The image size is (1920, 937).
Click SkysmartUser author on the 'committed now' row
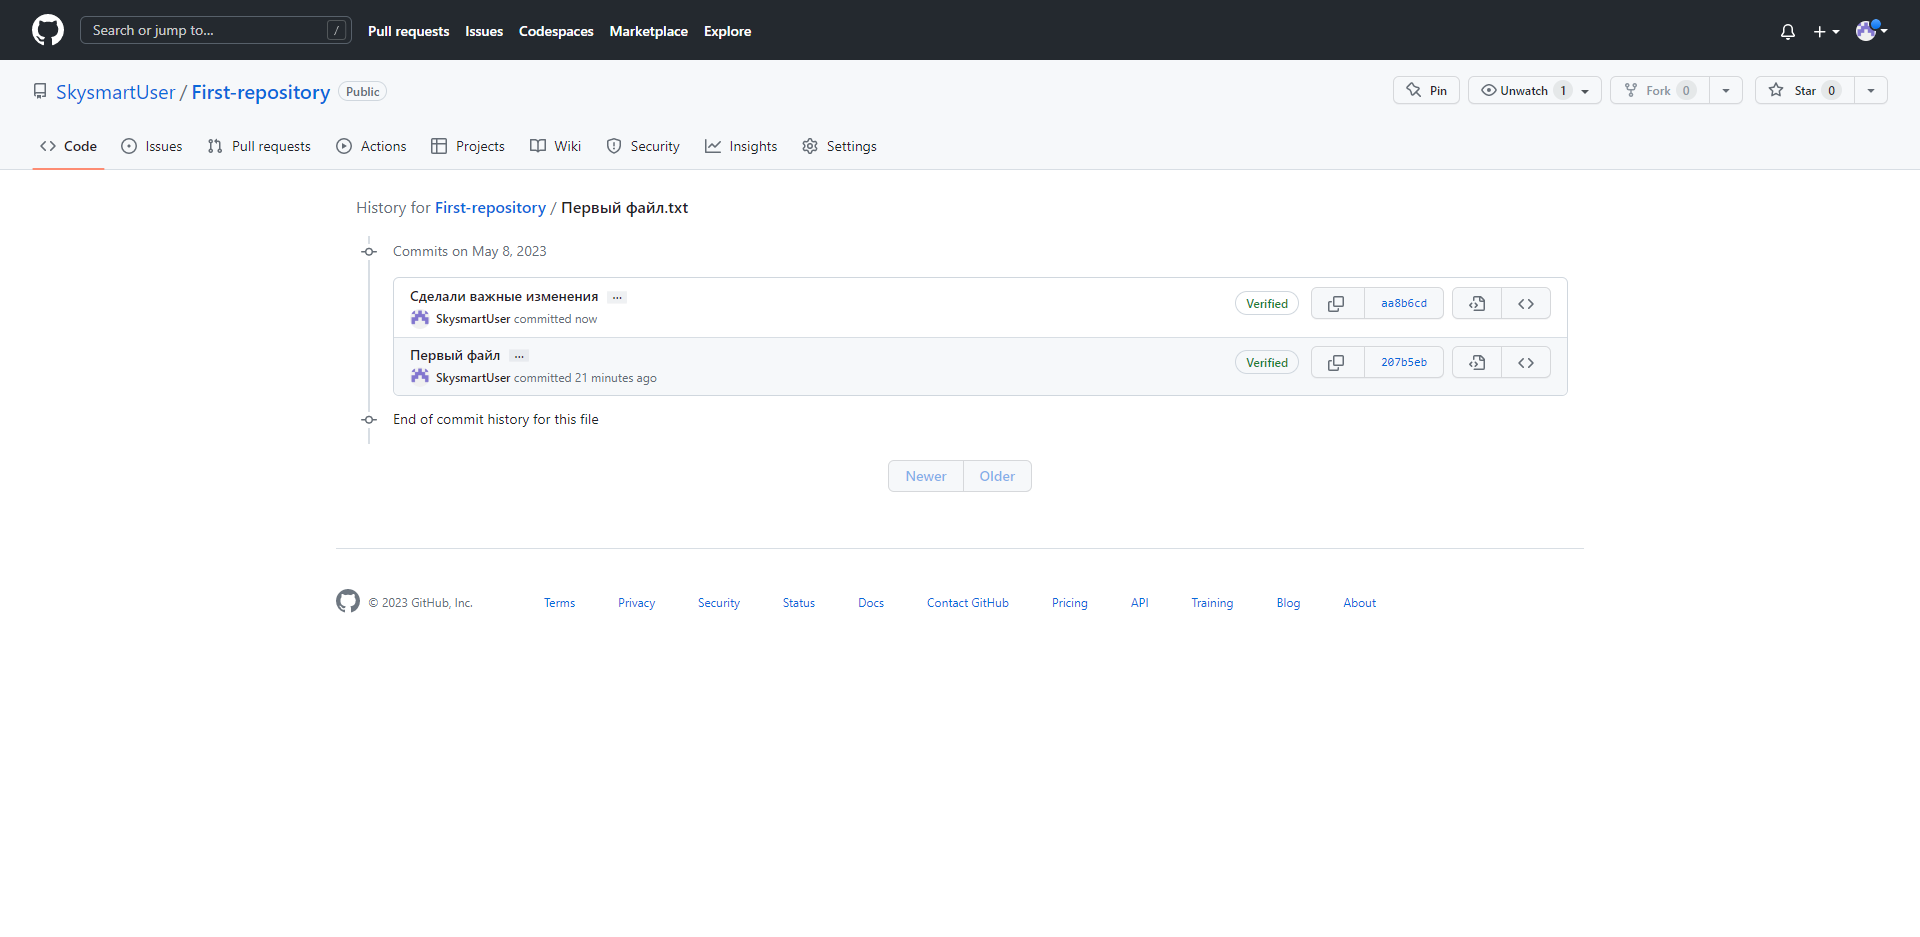click(473, 319)
